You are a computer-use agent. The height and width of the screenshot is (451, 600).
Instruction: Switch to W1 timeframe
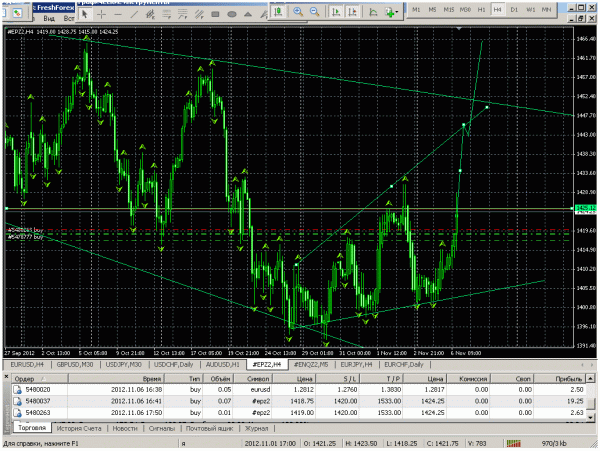(530, 10)
